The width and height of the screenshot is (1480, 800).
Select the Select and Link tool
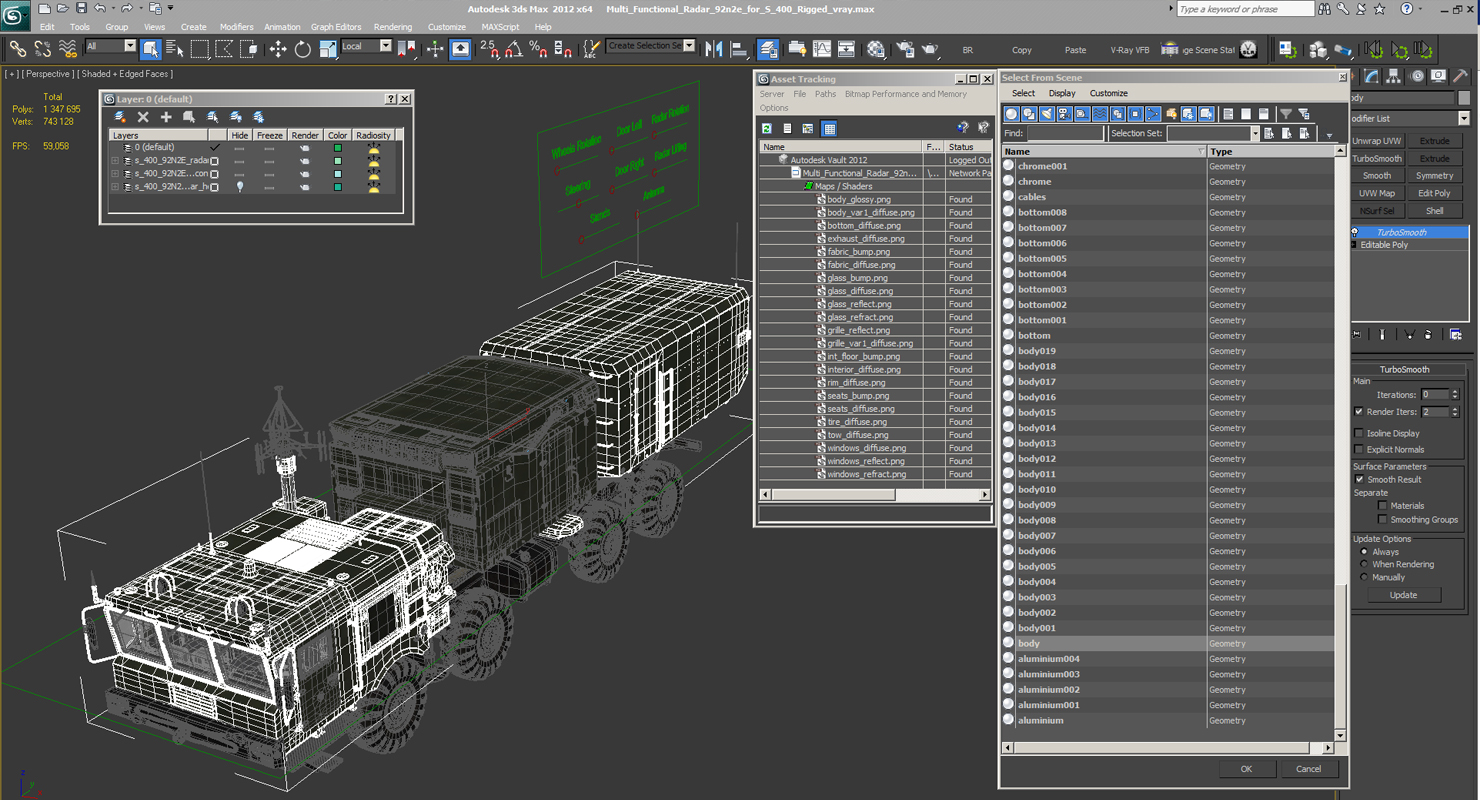[x=17, y=49]
